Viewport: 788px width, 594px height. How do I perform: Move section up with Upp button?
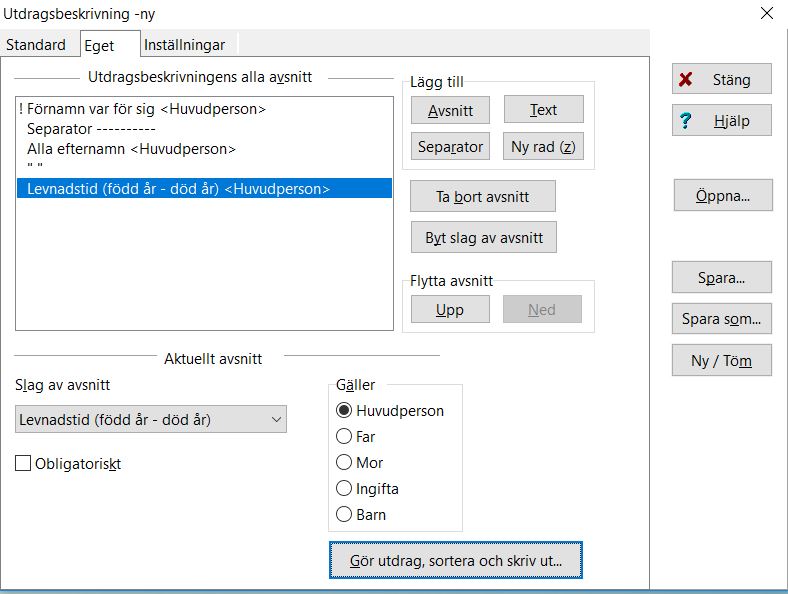pos(450,310)
